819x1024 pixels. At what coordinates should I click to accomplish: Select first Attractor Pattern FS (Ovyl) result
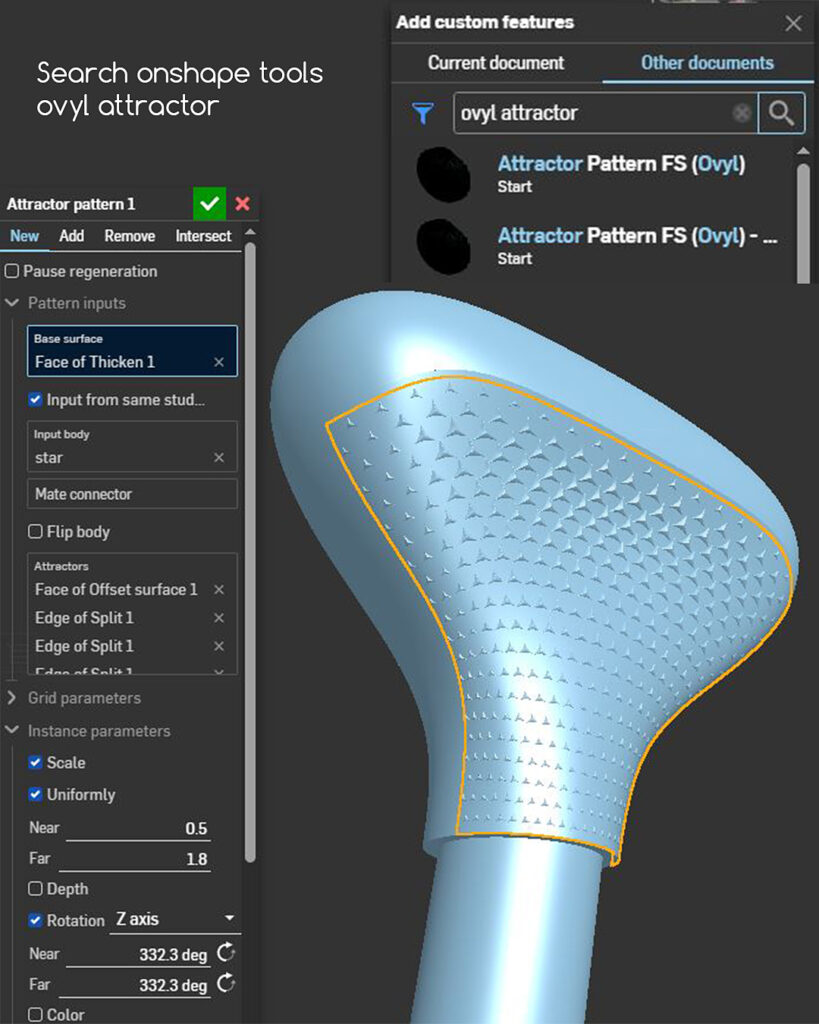click(620, 164)
